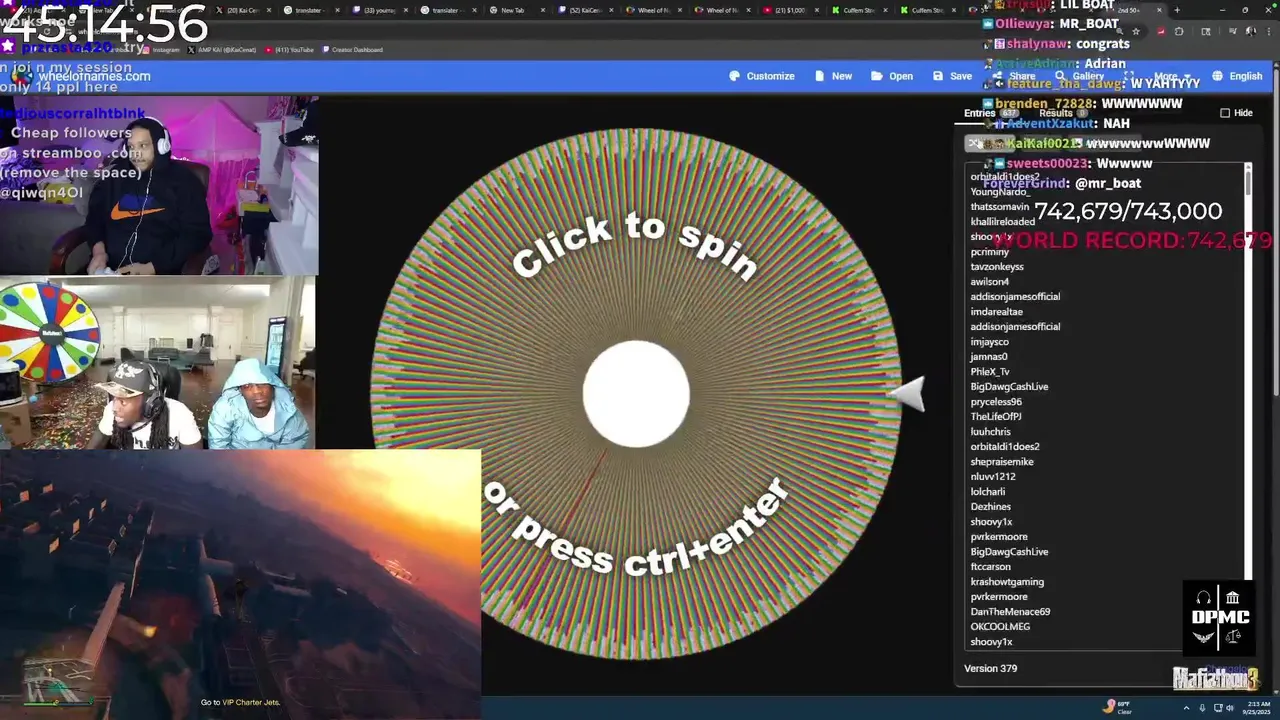The height and width of the screenshot is (720, 1280).
Task: Click entry 'lolcharli' in the list
Action: click(x=988, y=492)
